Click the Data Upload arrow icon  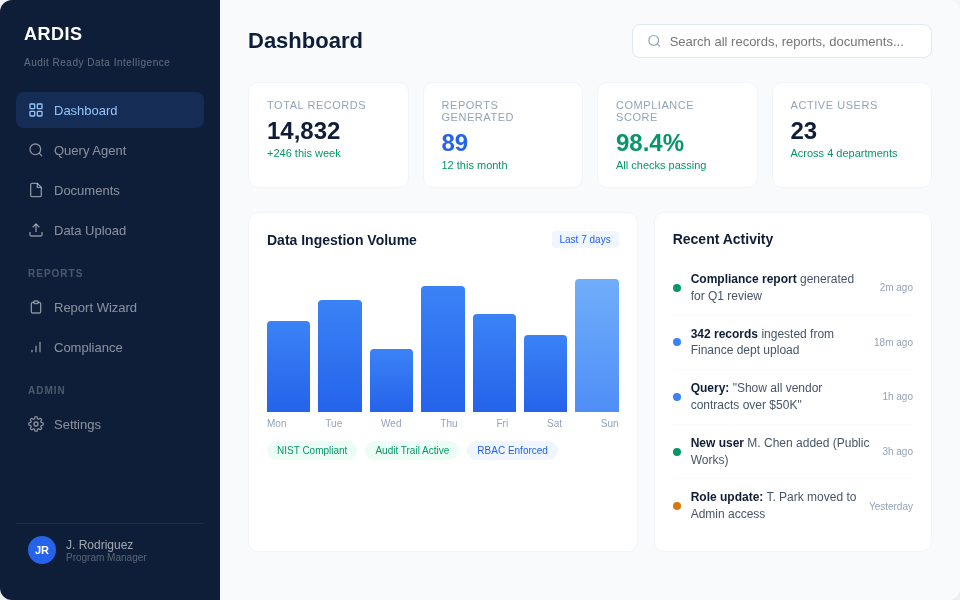[36, 230]
